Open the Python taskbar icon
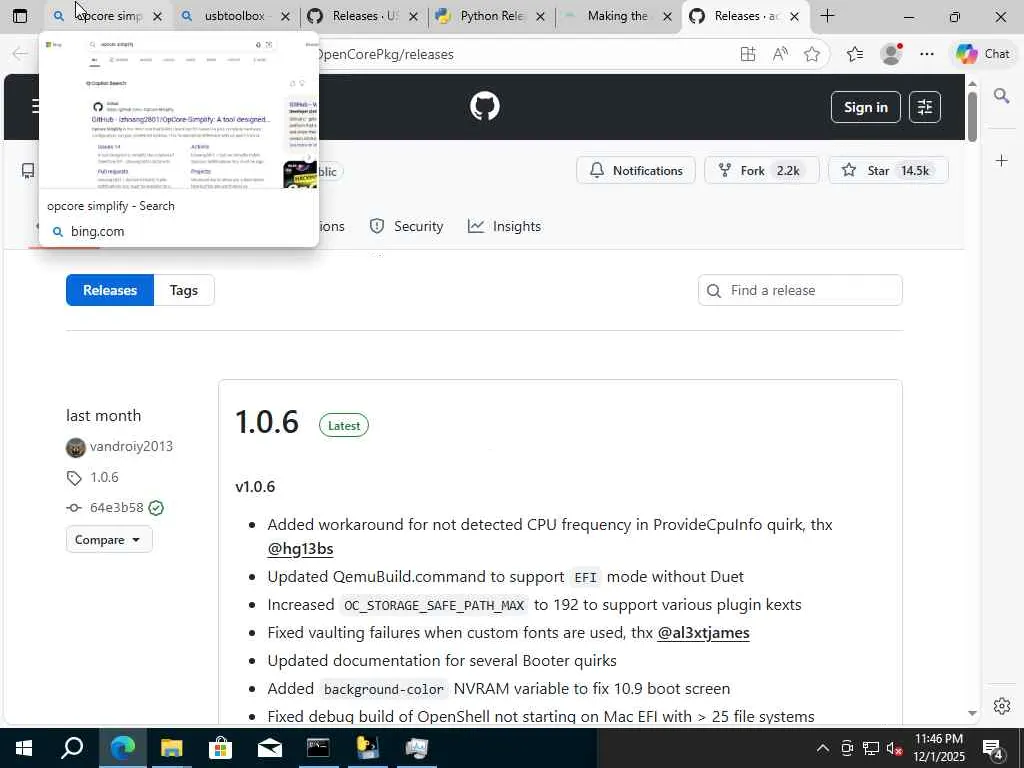 (x=367, y=748)
